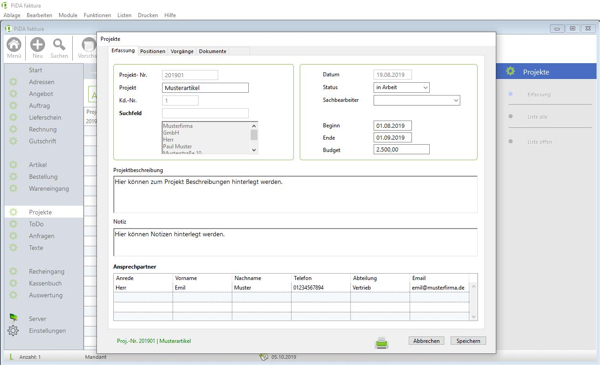Click gear icon next to Gutschrift
The height and width of the screenshot is (365, 600).
click(13, 141)
